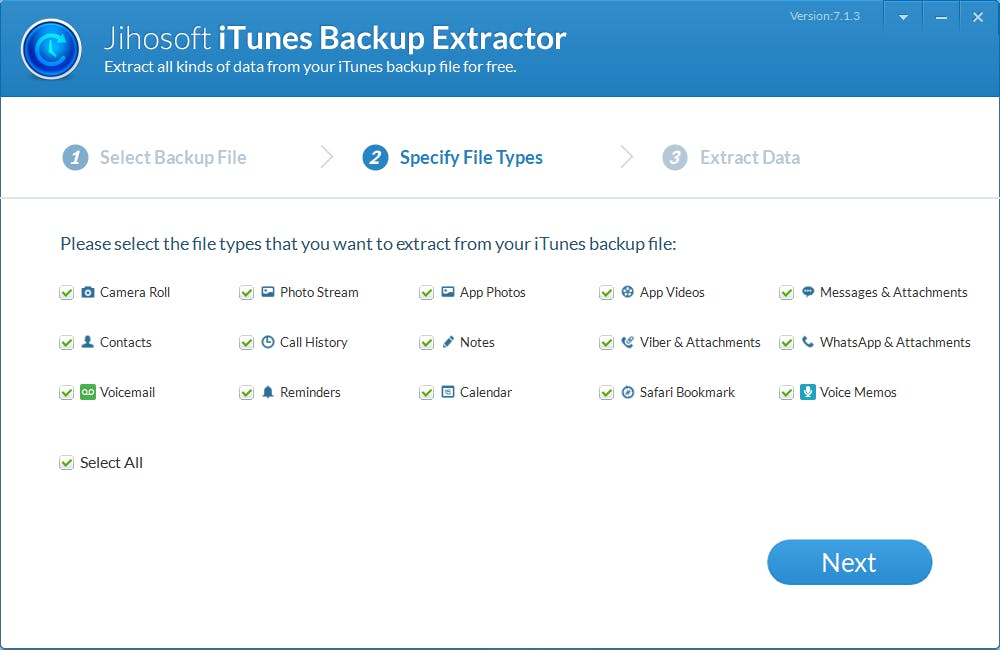Click the Reminders label
Viewport: 1000px width, 650px height.
tap(310, 392)
